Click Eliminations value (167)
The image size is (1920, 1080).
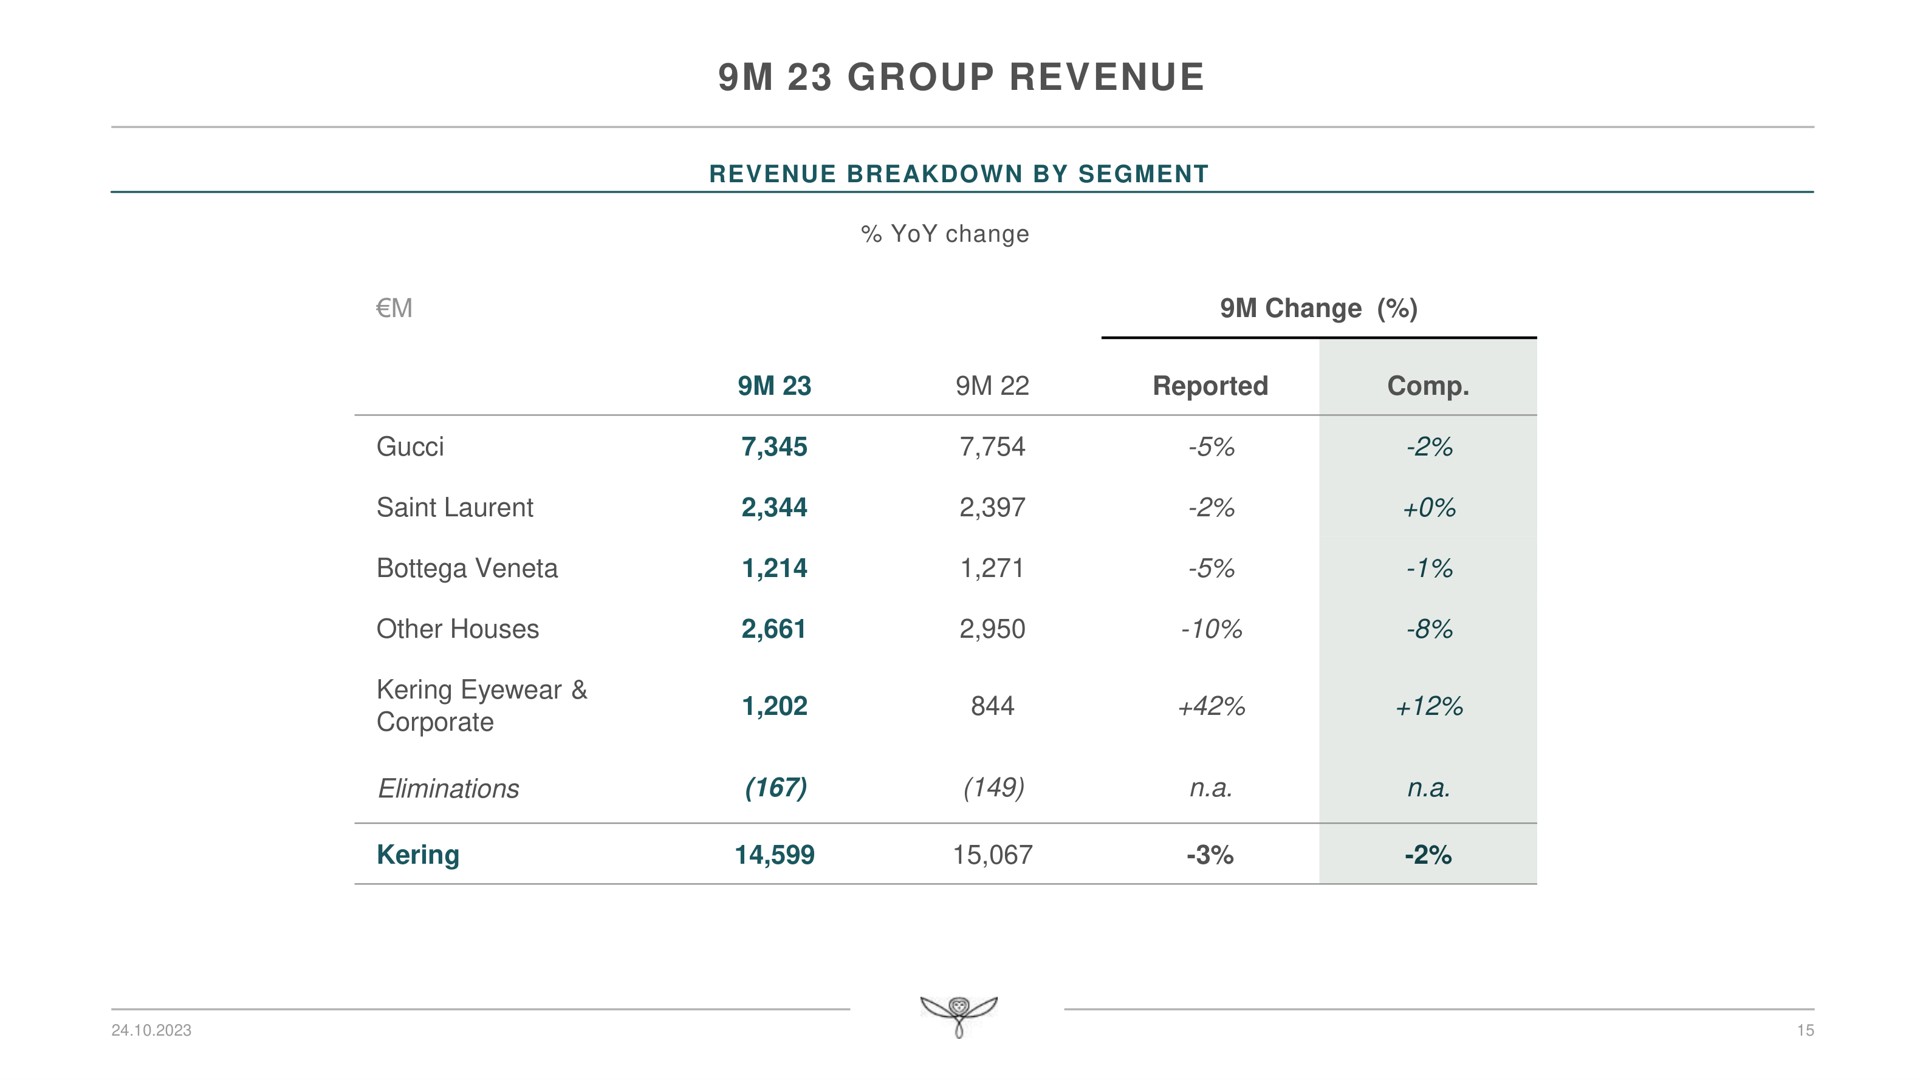775,789
